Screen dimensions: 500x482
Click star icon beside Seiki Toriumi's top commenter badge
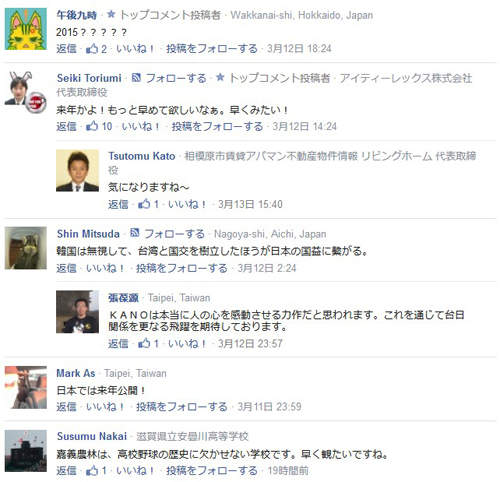[220, 78]
